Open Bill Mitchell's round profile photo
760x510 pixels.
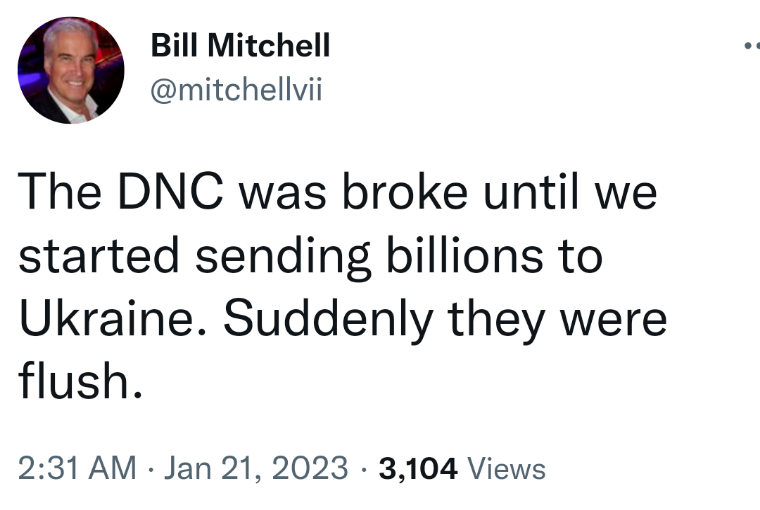point(71,70)
